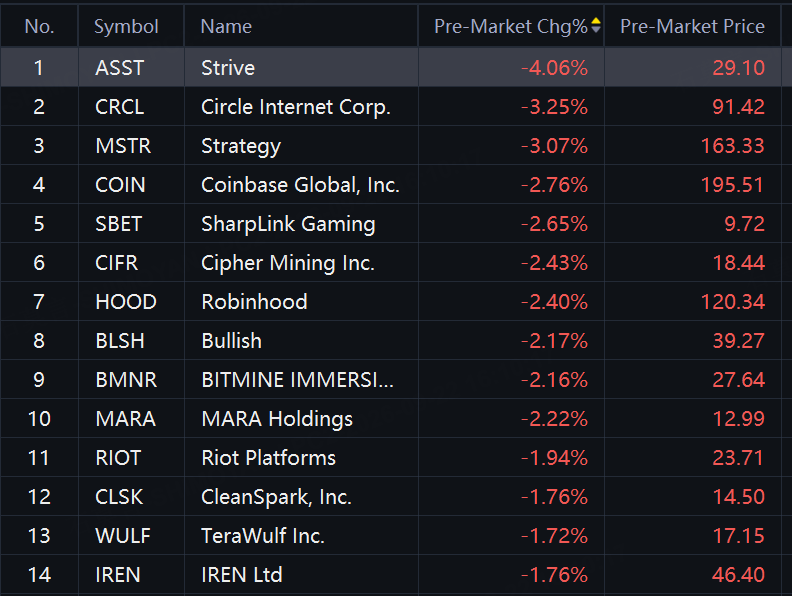Sort by the Name column header
This screenshot has width=792, height=596.
[x=226, y=26]
